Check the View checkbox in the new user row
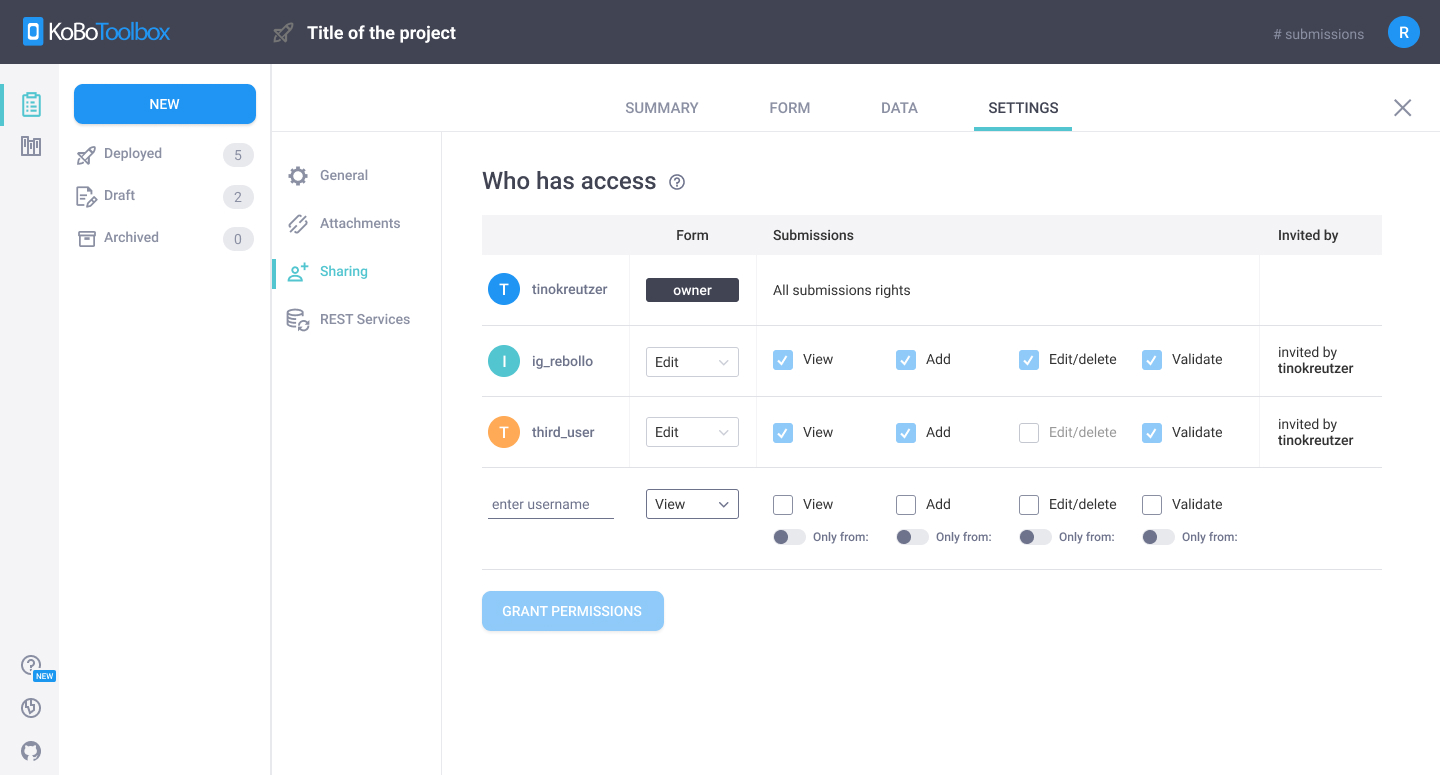The height and width of the screenshot is (775, 1440). (x=782, y=504)
